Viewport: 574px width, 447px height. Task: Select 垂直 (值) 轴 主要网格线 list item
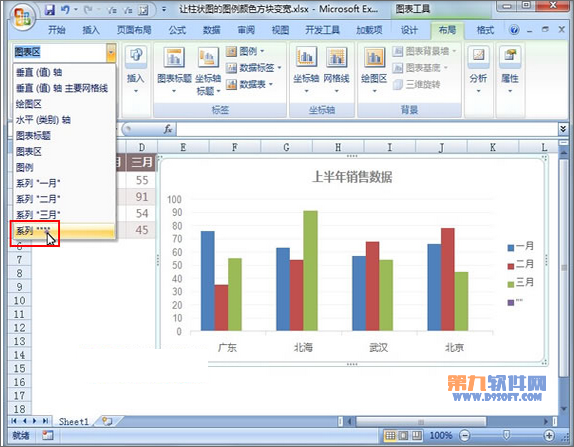(64, 88)
